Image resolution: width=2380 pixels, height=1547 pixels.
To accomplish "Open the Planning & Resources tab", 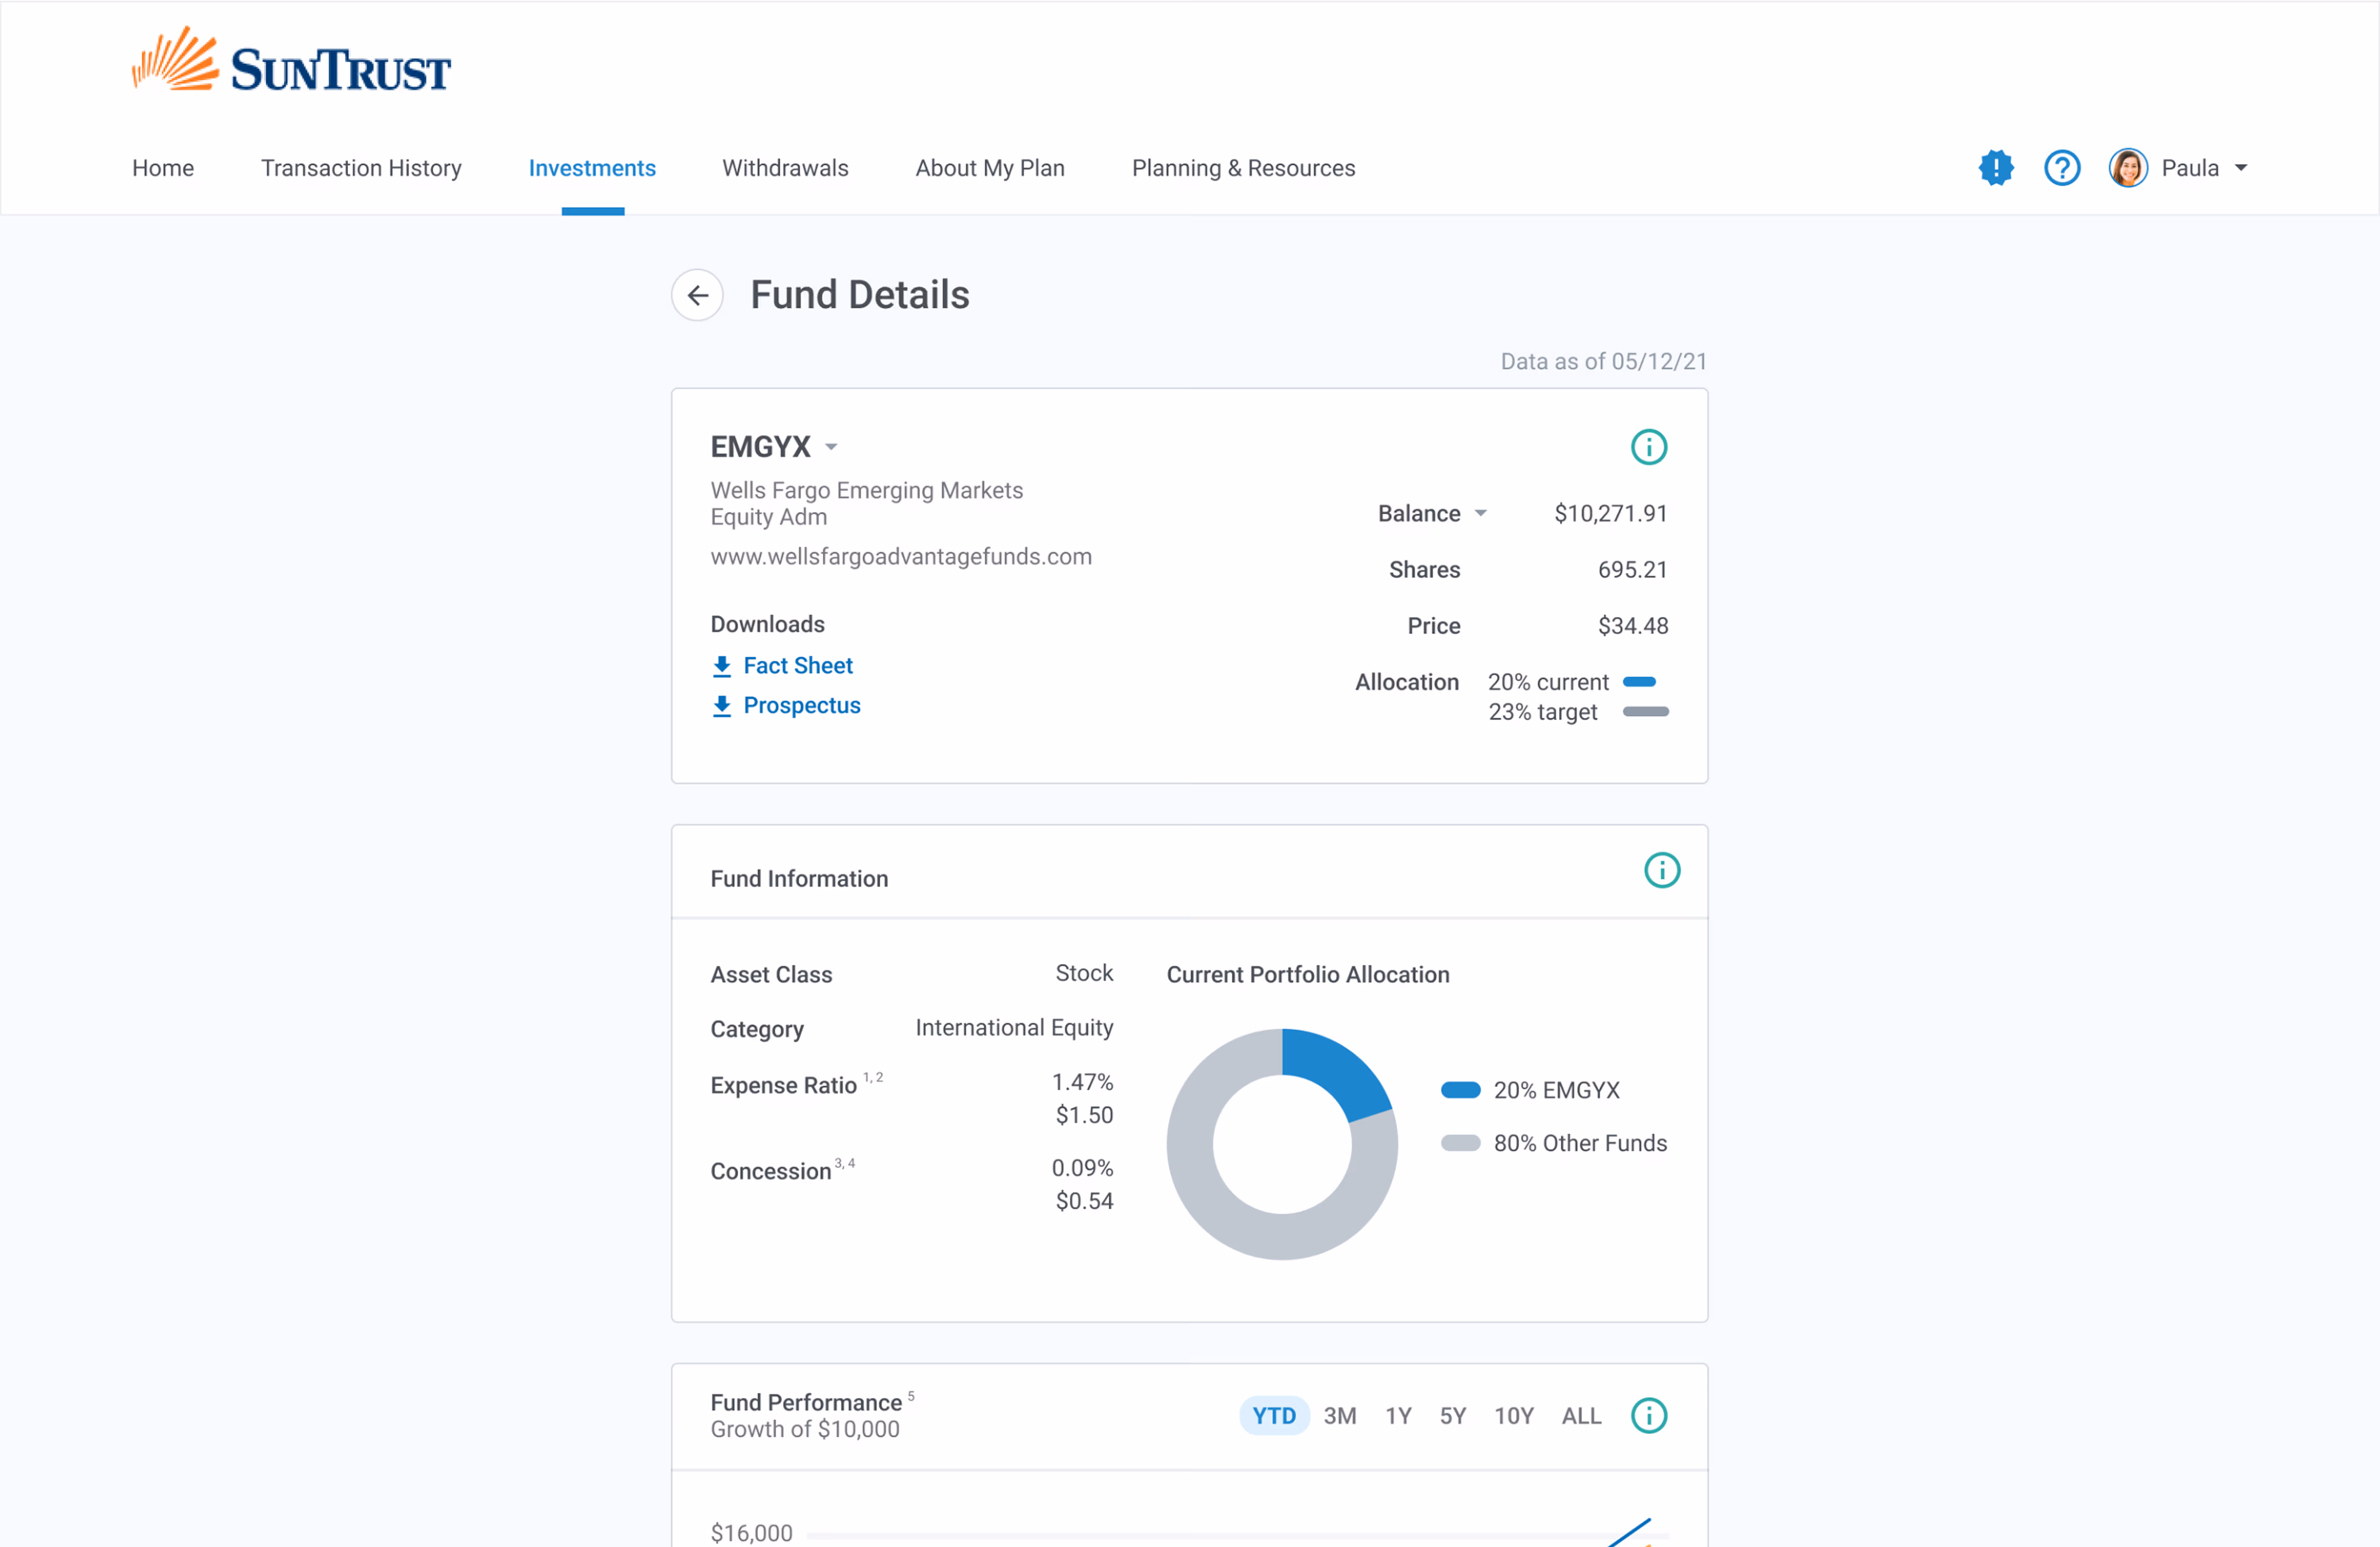I will [1243, 168].
